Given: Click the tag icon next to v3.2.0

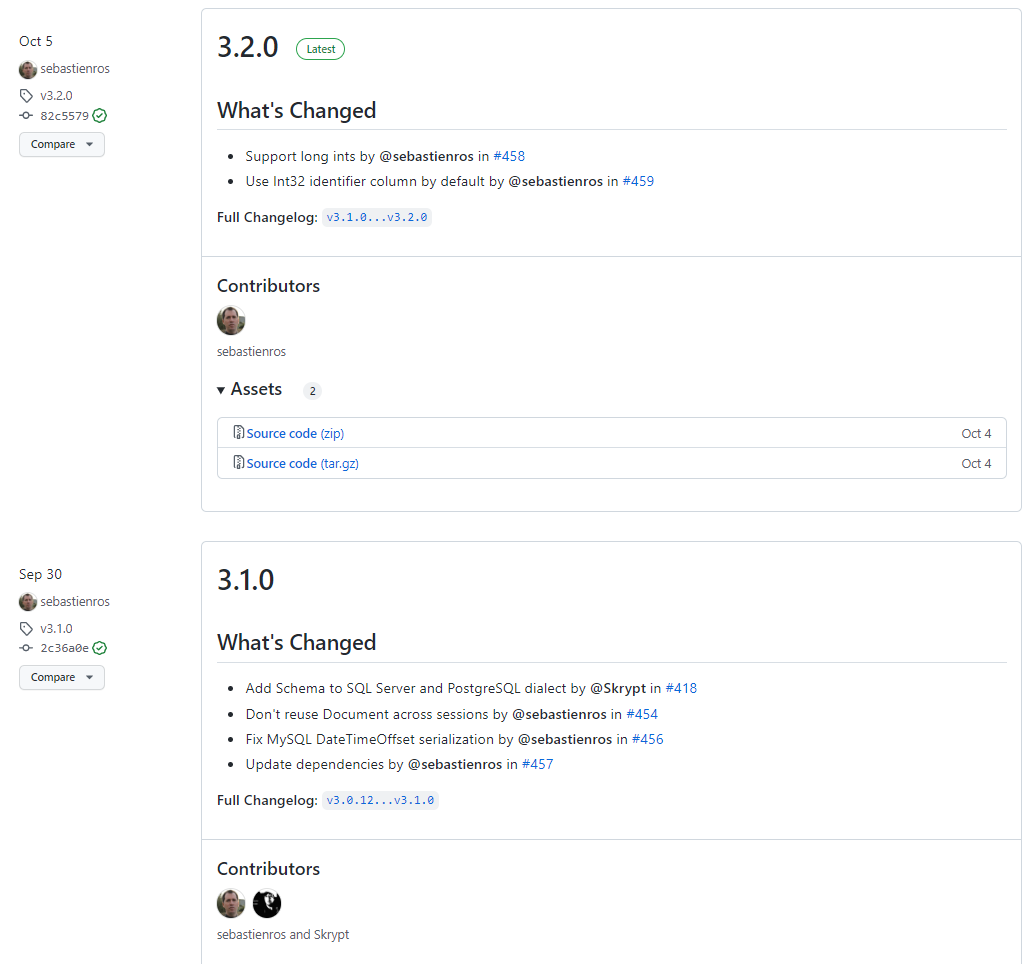Looking at the screenshot, I should click(26, 96).
